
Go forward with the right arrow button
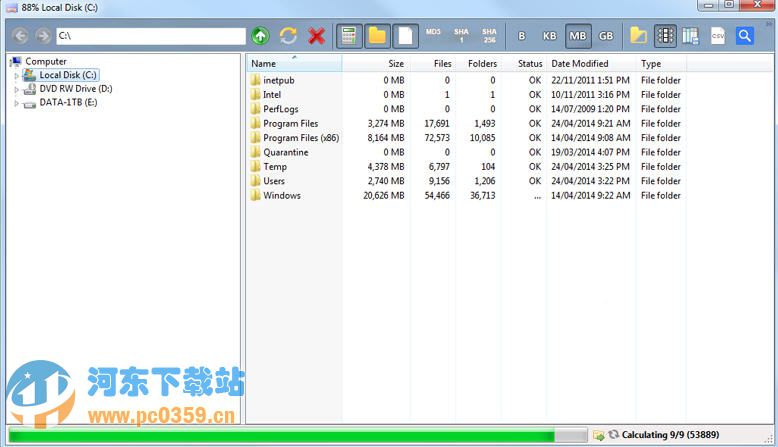tap(43, 36)
